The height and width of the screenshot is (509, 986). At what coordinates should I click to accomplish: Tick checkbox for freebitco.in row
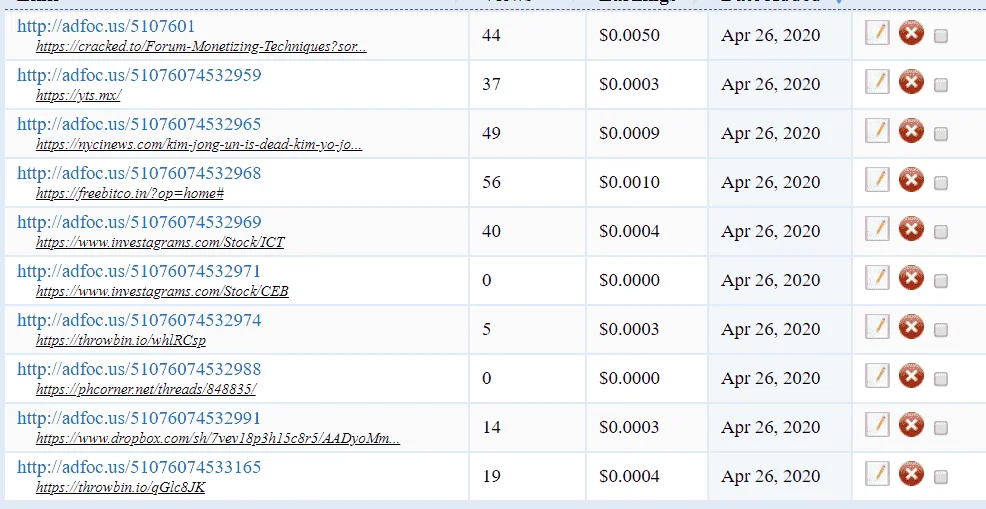click(x=941, y=184)
